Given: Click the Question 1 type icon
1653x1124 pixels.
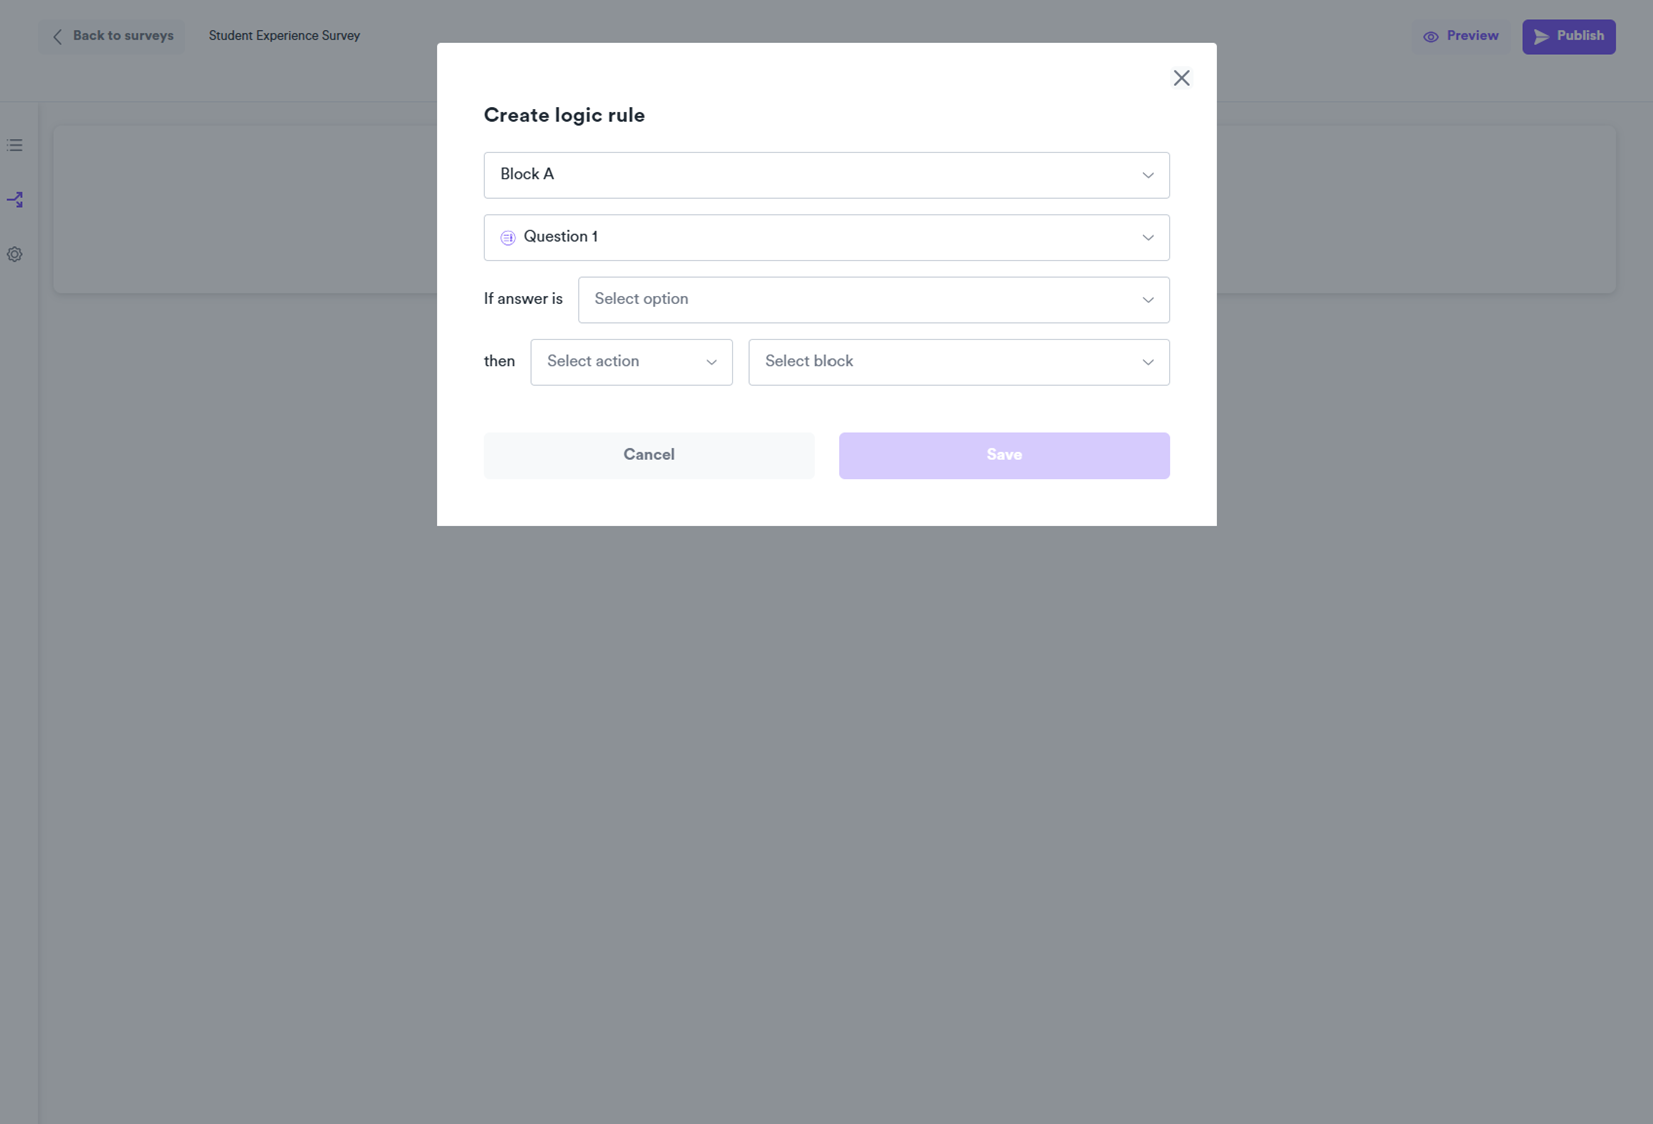Looking at the screenshot, I should tap(508, 238).
